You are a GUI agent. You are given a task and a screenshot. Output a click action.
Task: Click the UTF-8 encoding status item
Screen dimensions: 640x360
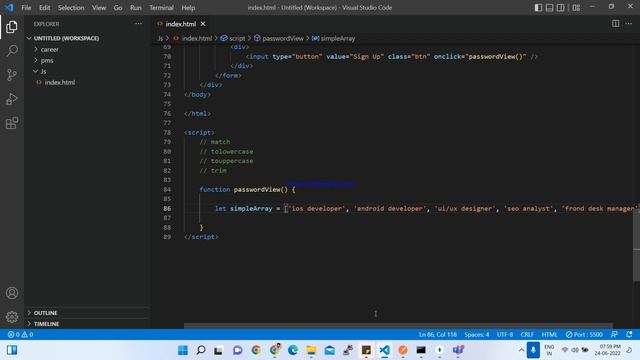[x=505, y=334]
